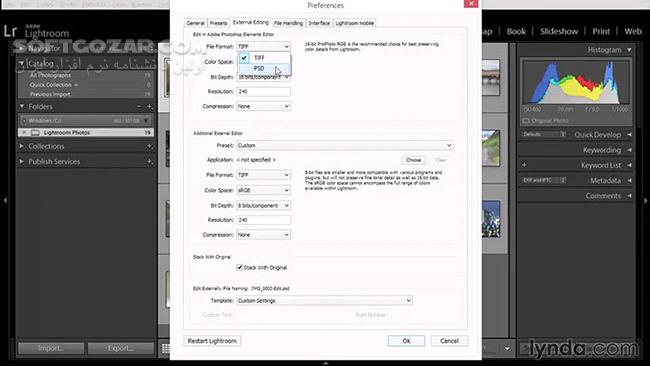Cancel the Preferences dialog

pyautogui.click(x=449, y=341)
